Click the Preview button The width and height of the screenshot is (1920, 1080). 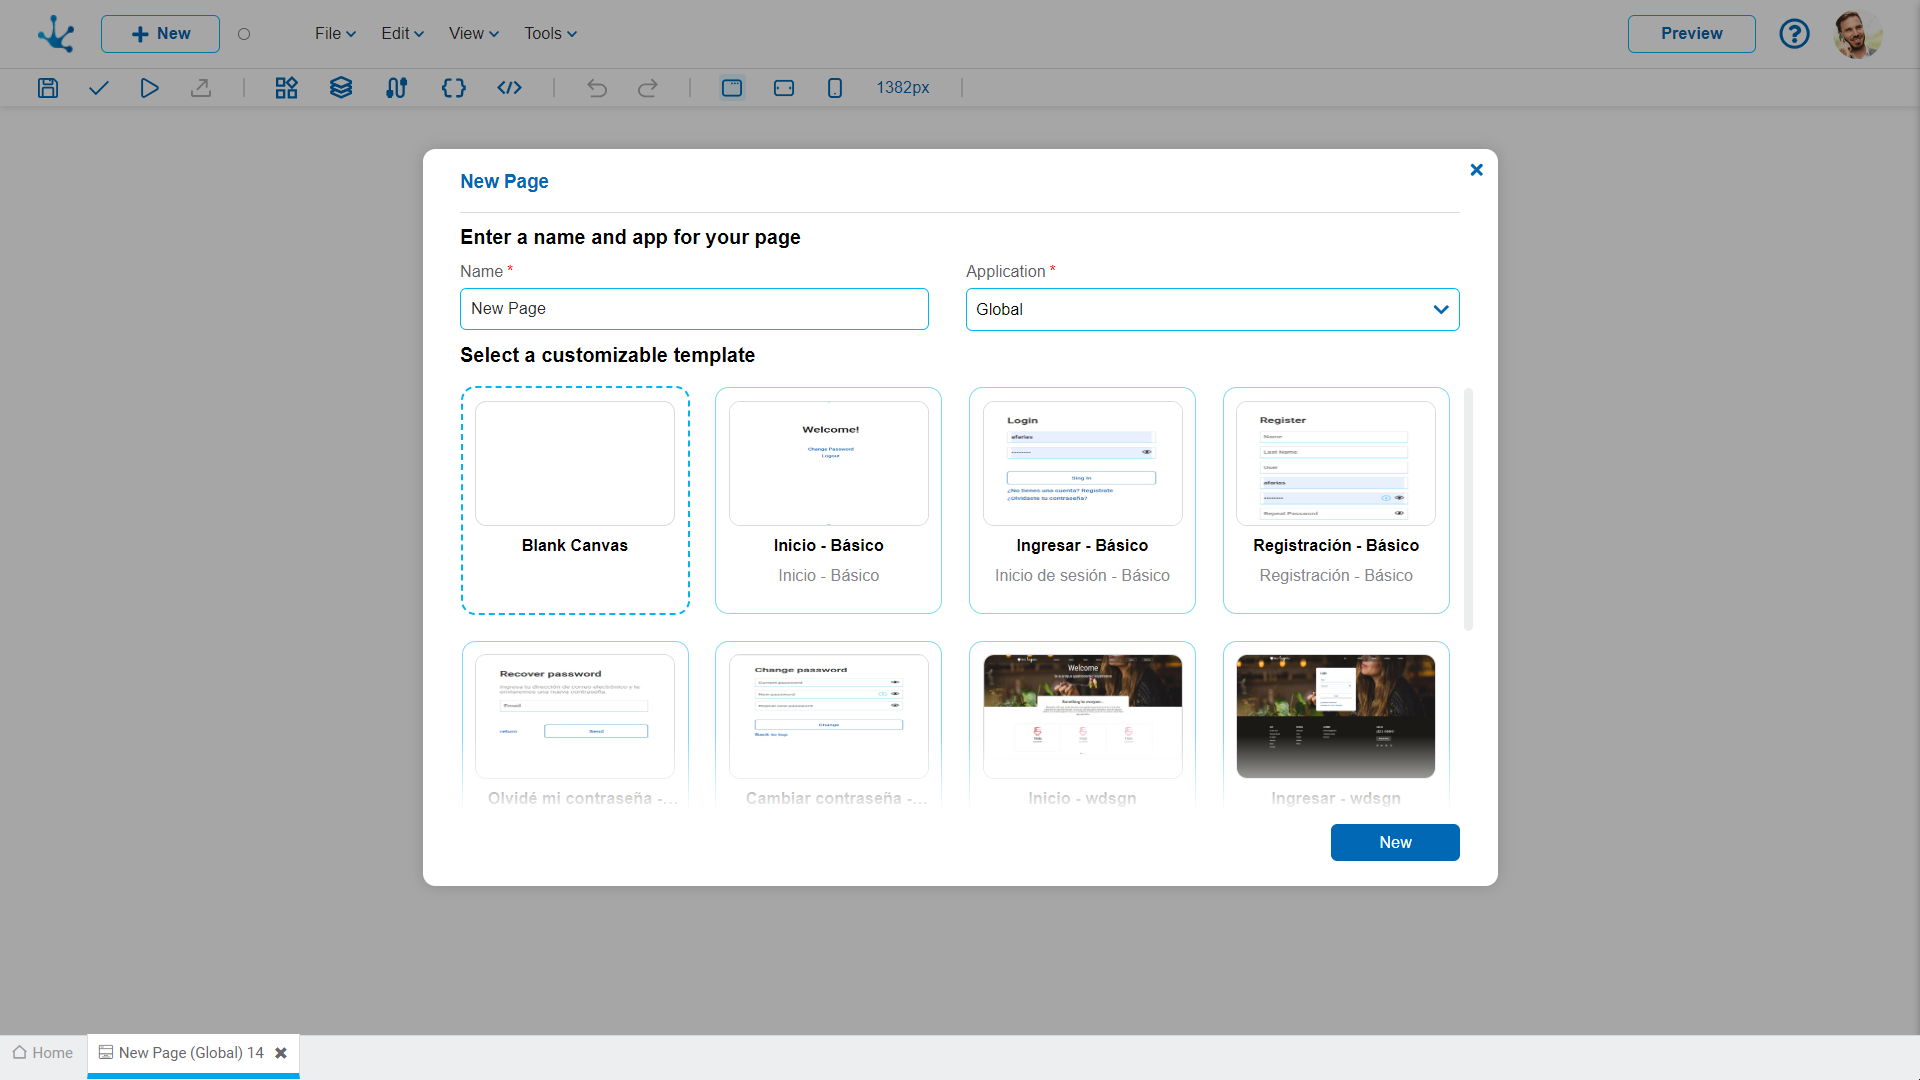1692,34
